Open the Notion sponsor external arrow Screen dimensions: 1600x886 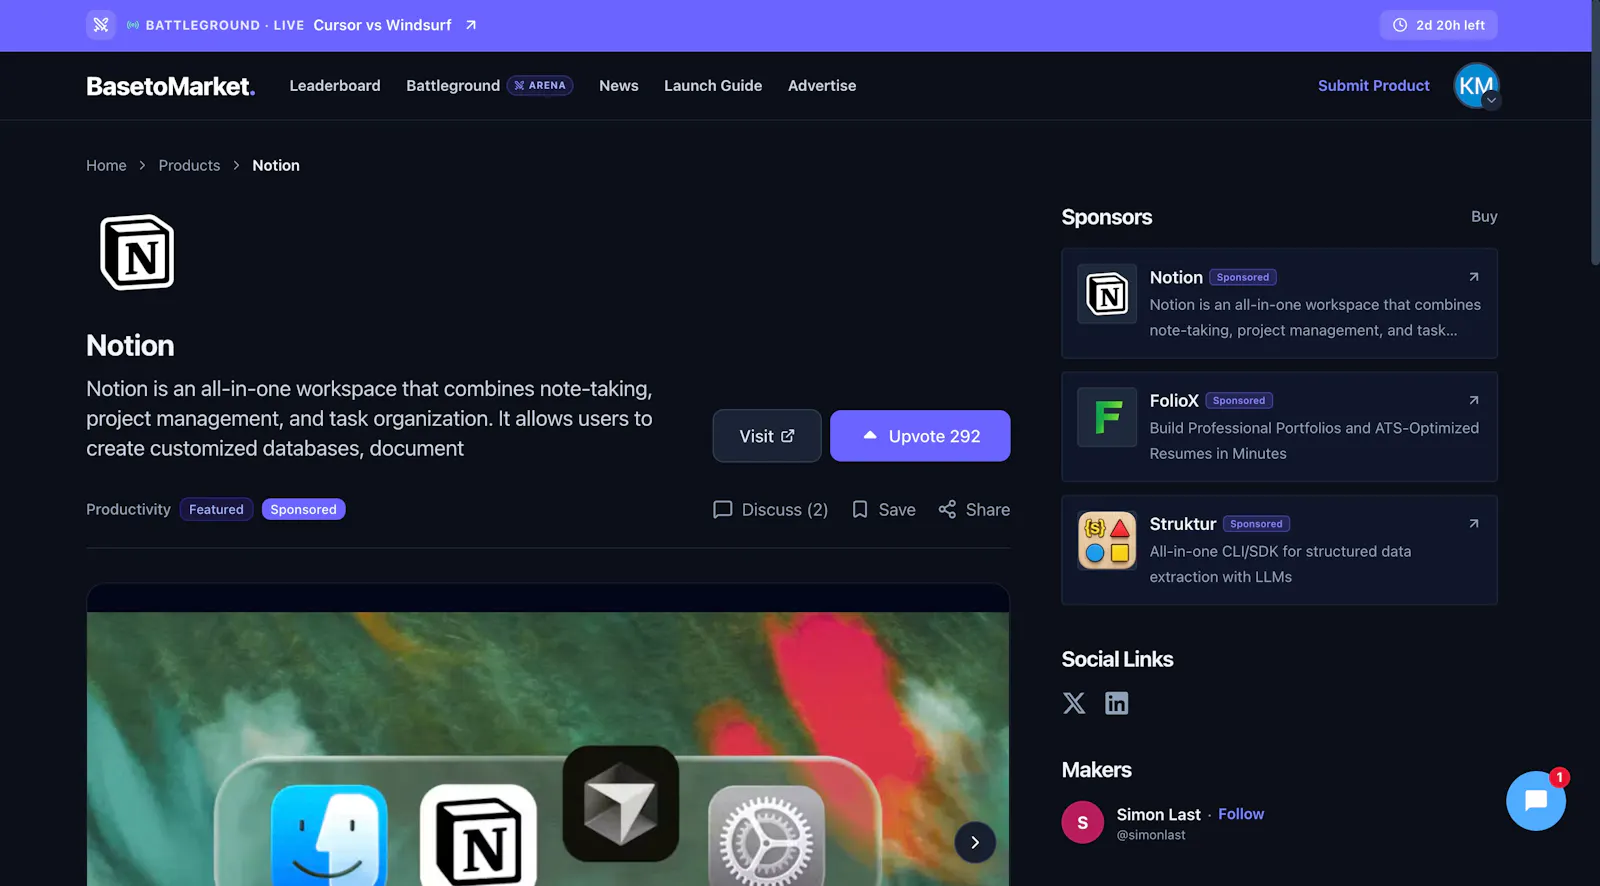click(x=1473, y=277)
